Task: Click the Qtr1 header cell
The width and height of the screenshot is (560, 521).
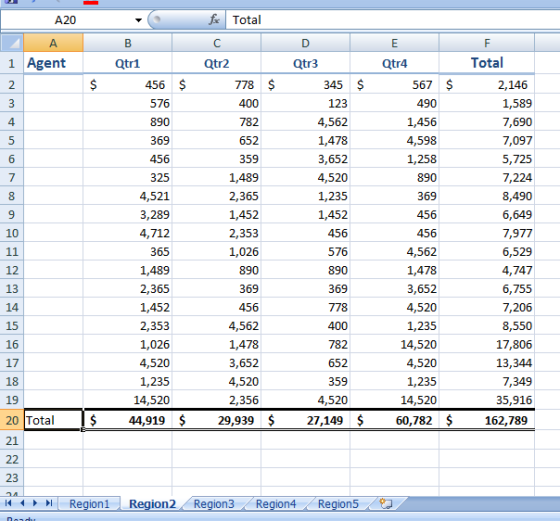Action: pyautogui.click(x=128, y=63)
